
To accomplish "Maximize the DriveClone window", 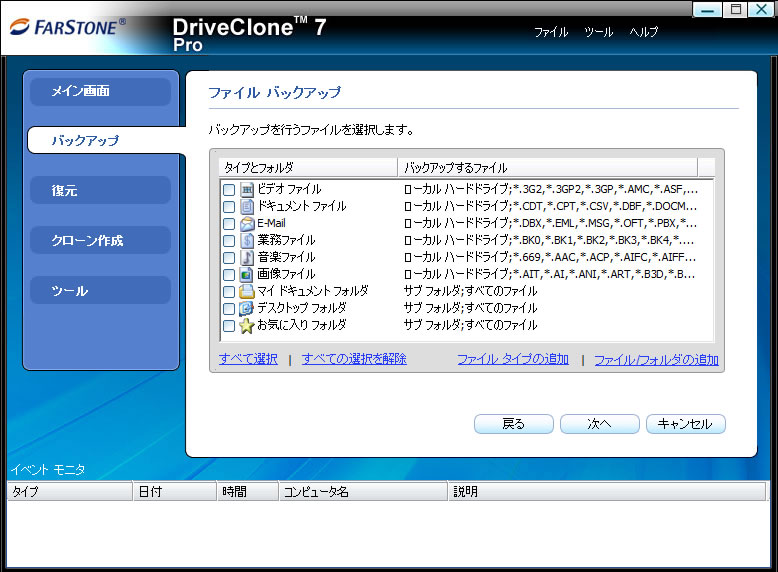I will (735, 9).
